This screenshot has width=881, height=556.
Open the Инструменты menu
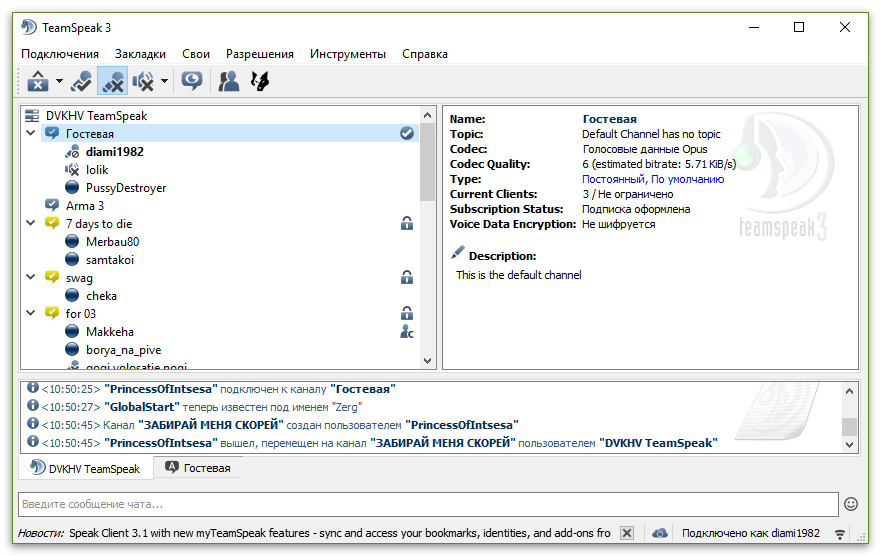347,54
